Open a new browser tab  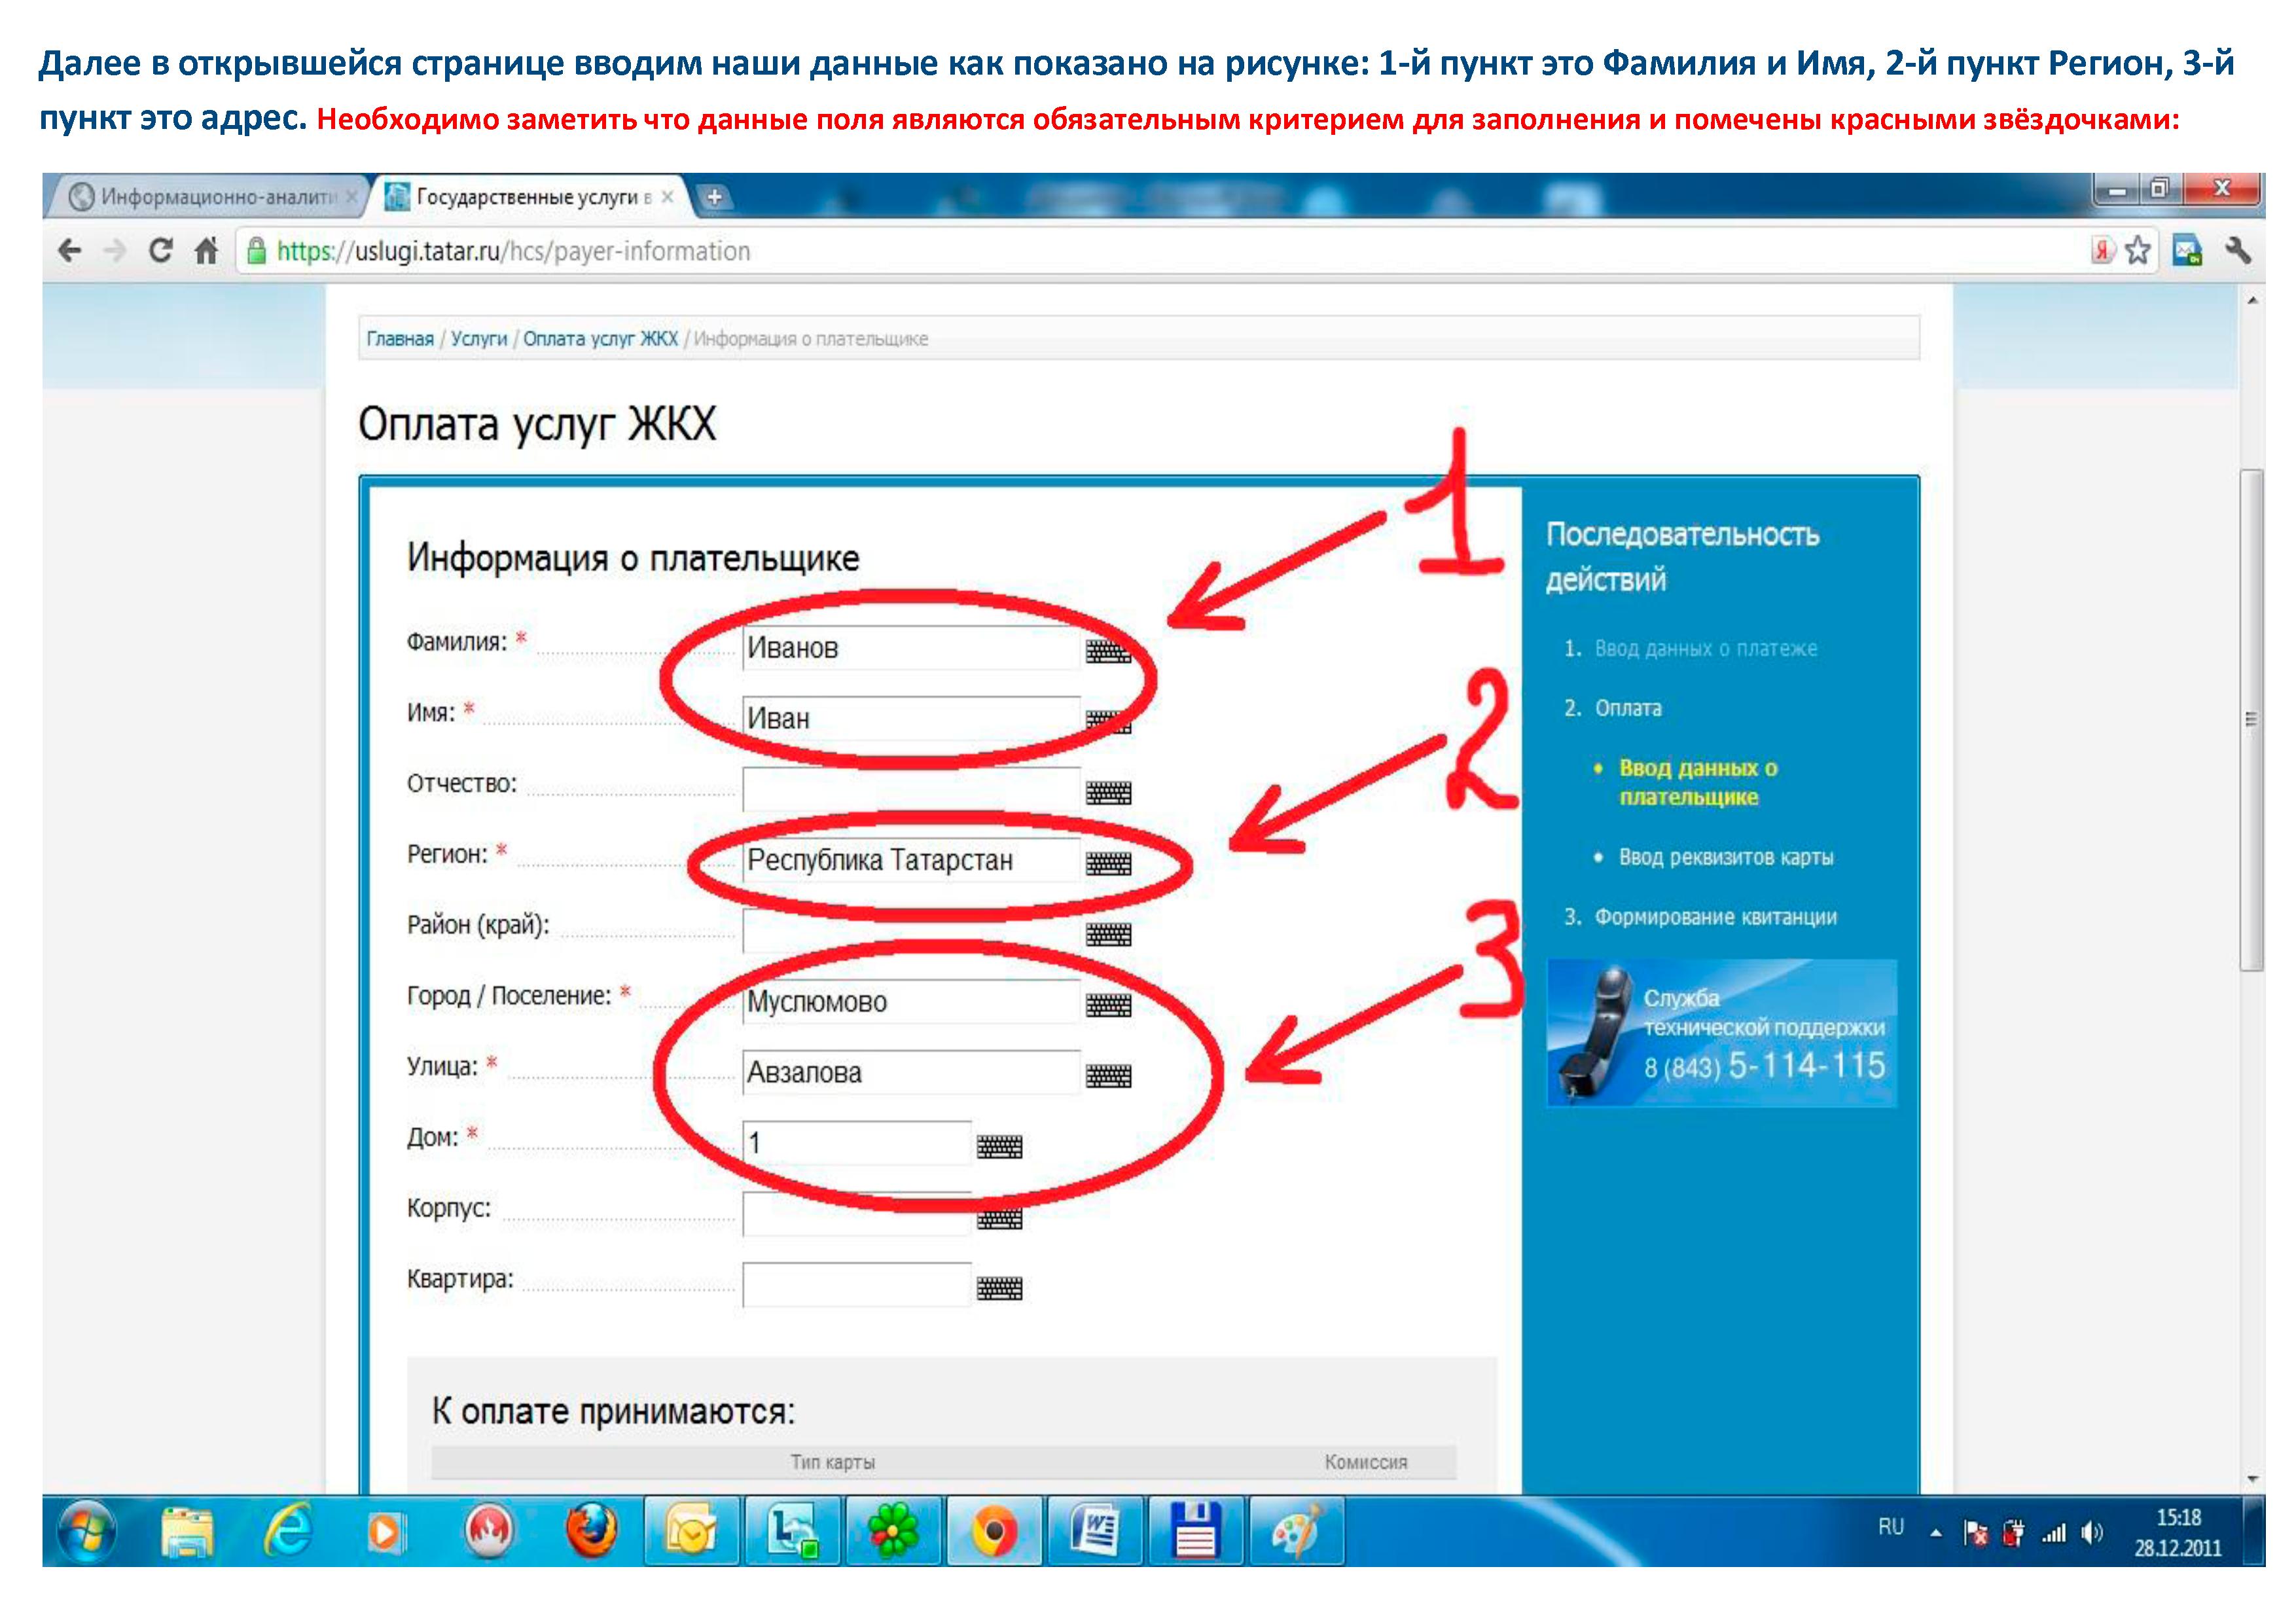click(x=714, y=197)
